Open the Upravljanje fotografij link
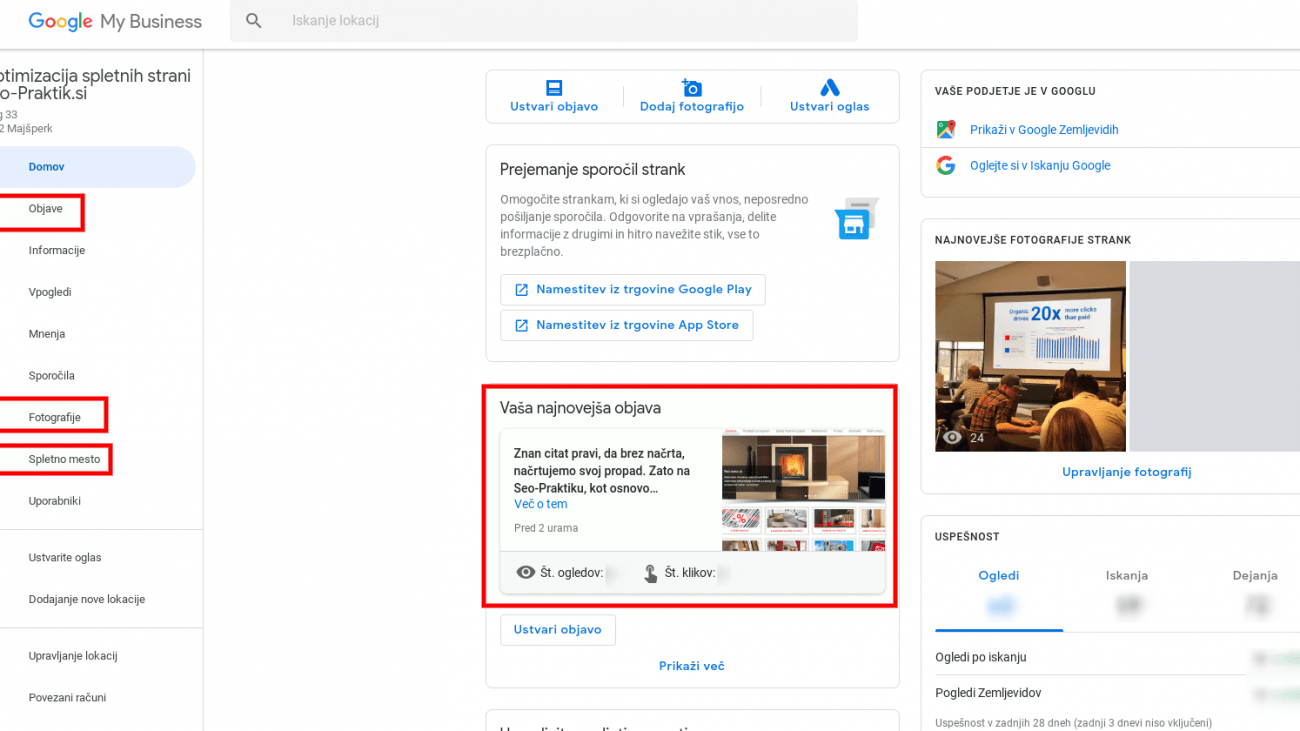Image resolution: width=1300 pixels, height=731 pixels. pyautogui.click(x=1126, y=472)
